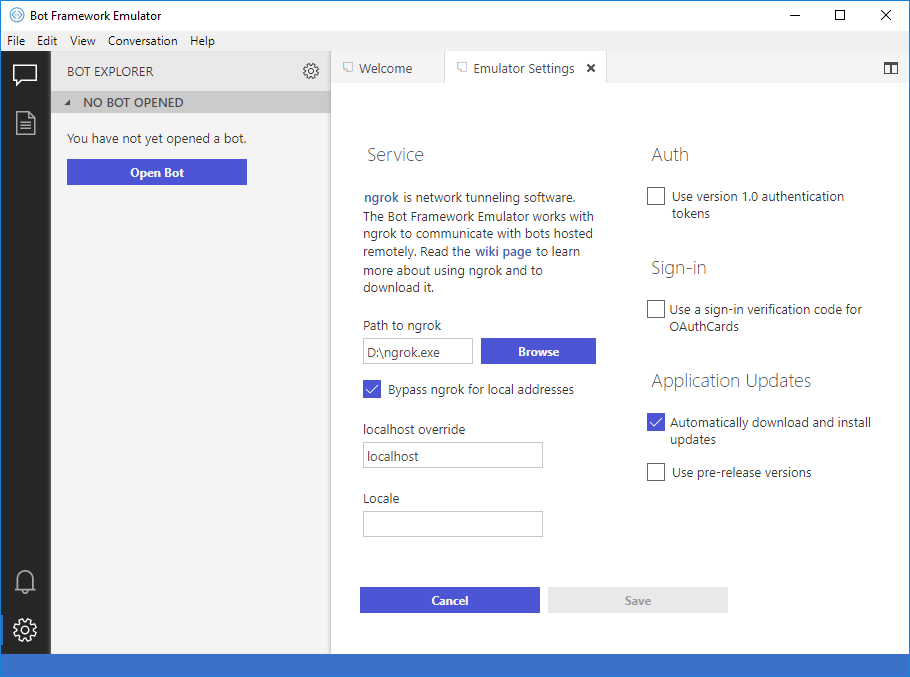Click the Save button
910x677 pixels.
[638, 600]
